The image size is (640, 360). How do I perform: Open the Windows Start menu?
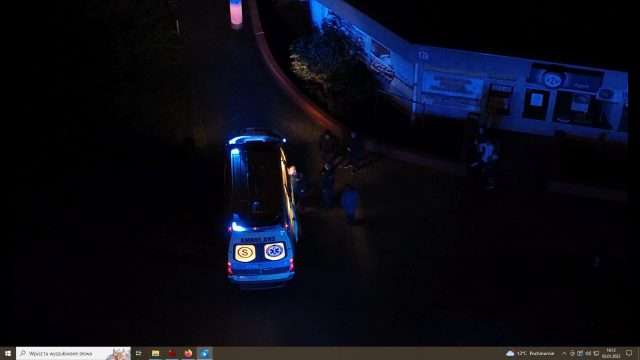pos(8,353)
